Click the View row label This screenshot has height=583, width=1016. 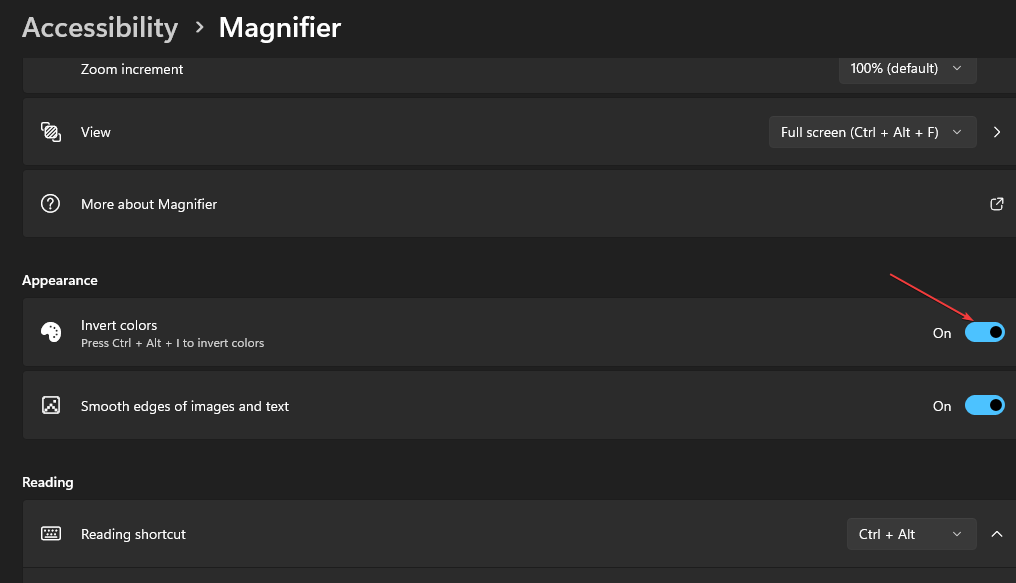click(96, 132)
